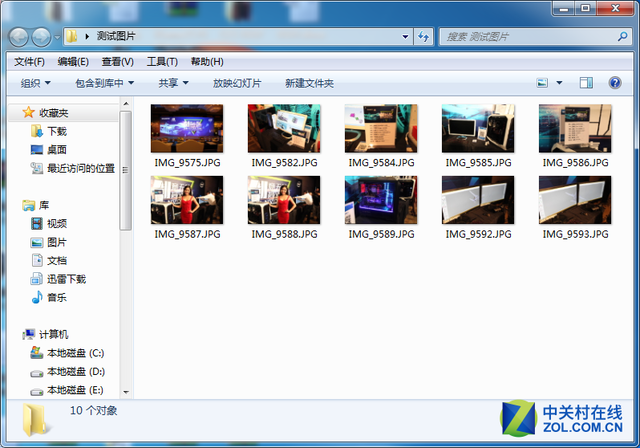The height and width of the screenshot is (448, 640).
Task: Click the change view icon in toolbar
Action: click(542, 83)
